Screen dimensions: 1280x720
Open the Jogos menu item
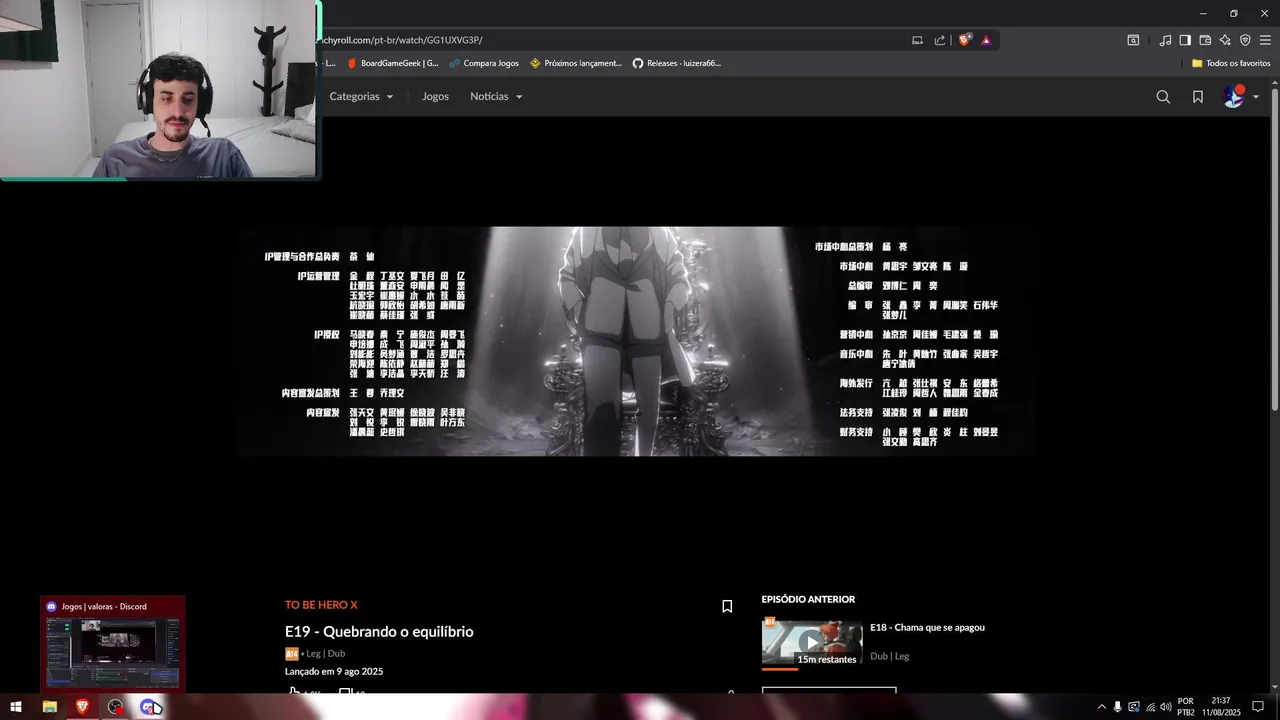(x=435, y=97)
